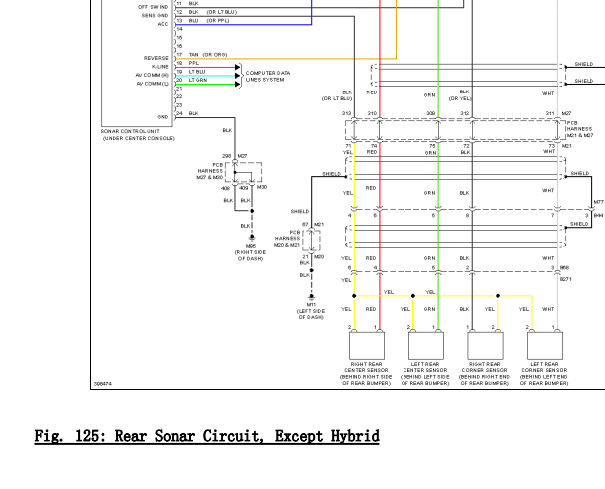Click the GND label at pin 24
This screenshot has height=489, width=605.
(x=163, y=117)
